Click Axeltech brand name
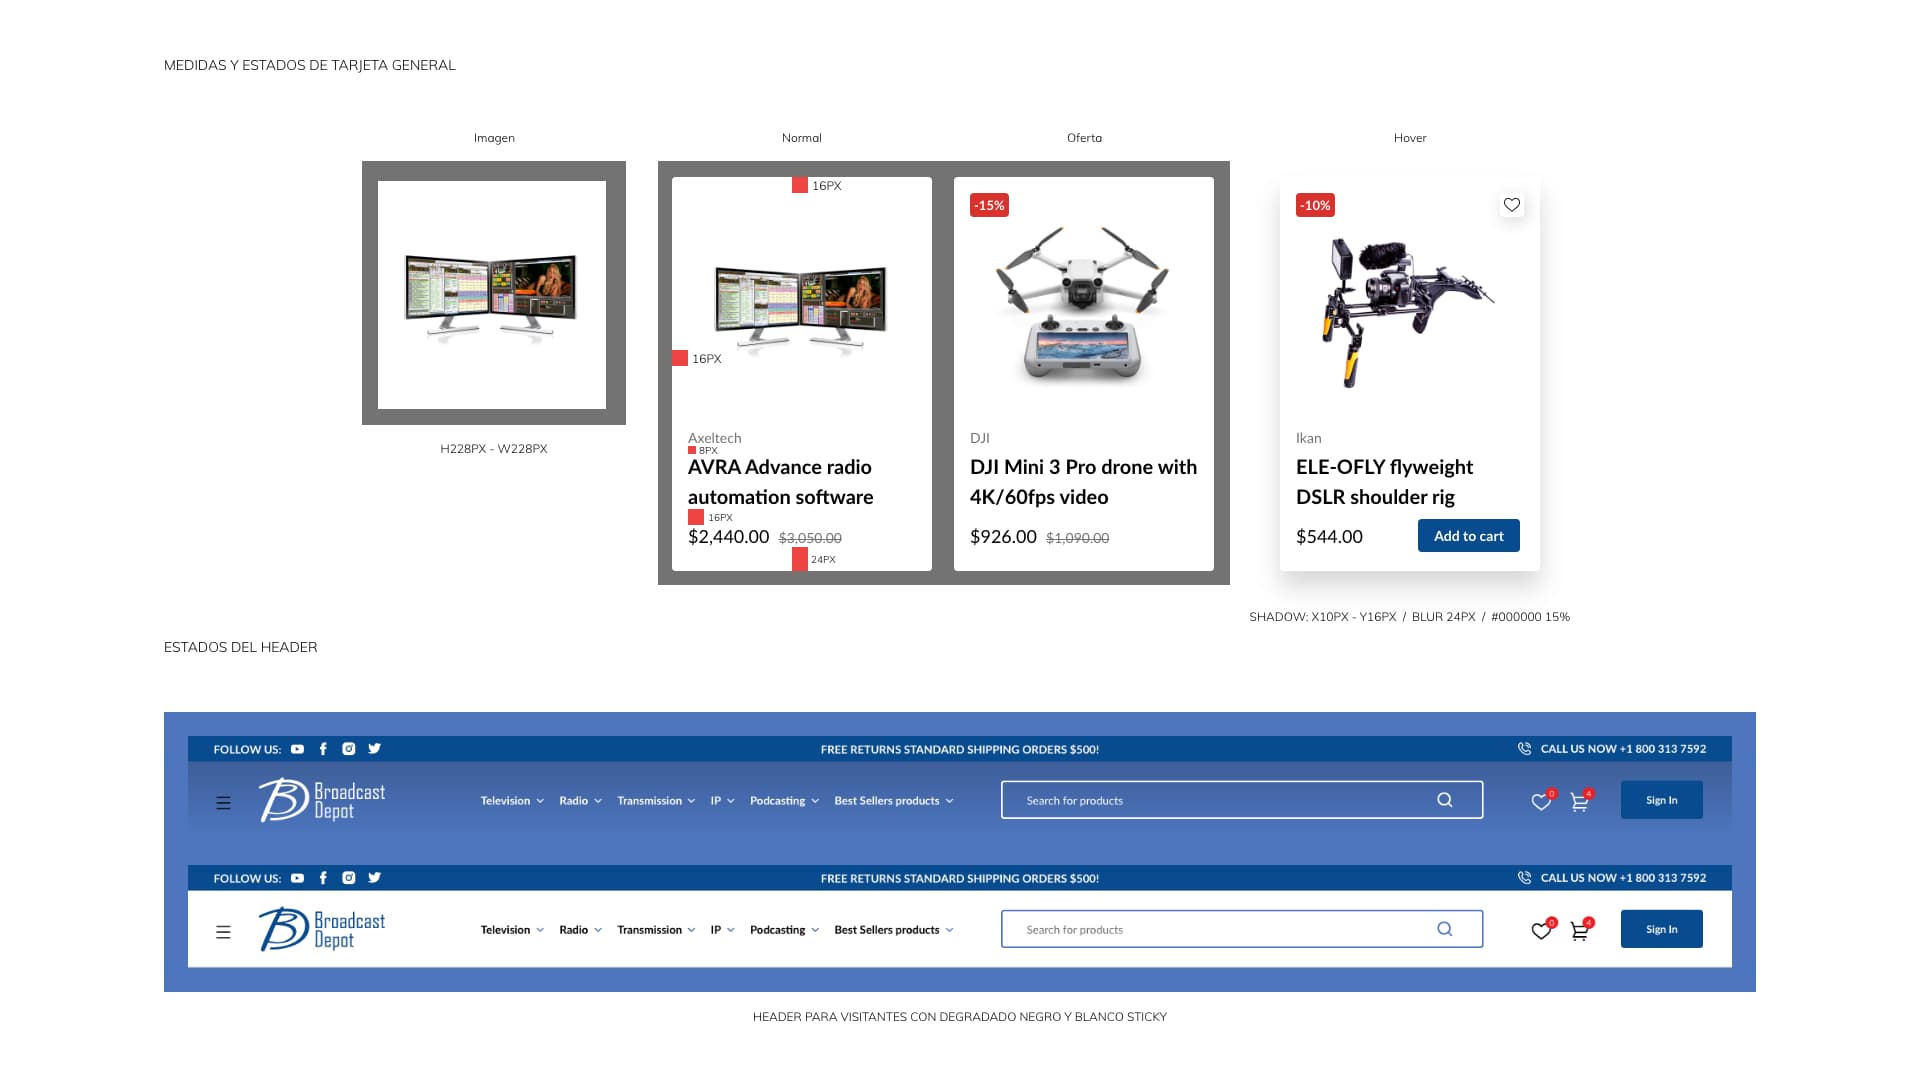This screenshot has height=1080, width=1920. pyautogui.click(x=714, y=438)
